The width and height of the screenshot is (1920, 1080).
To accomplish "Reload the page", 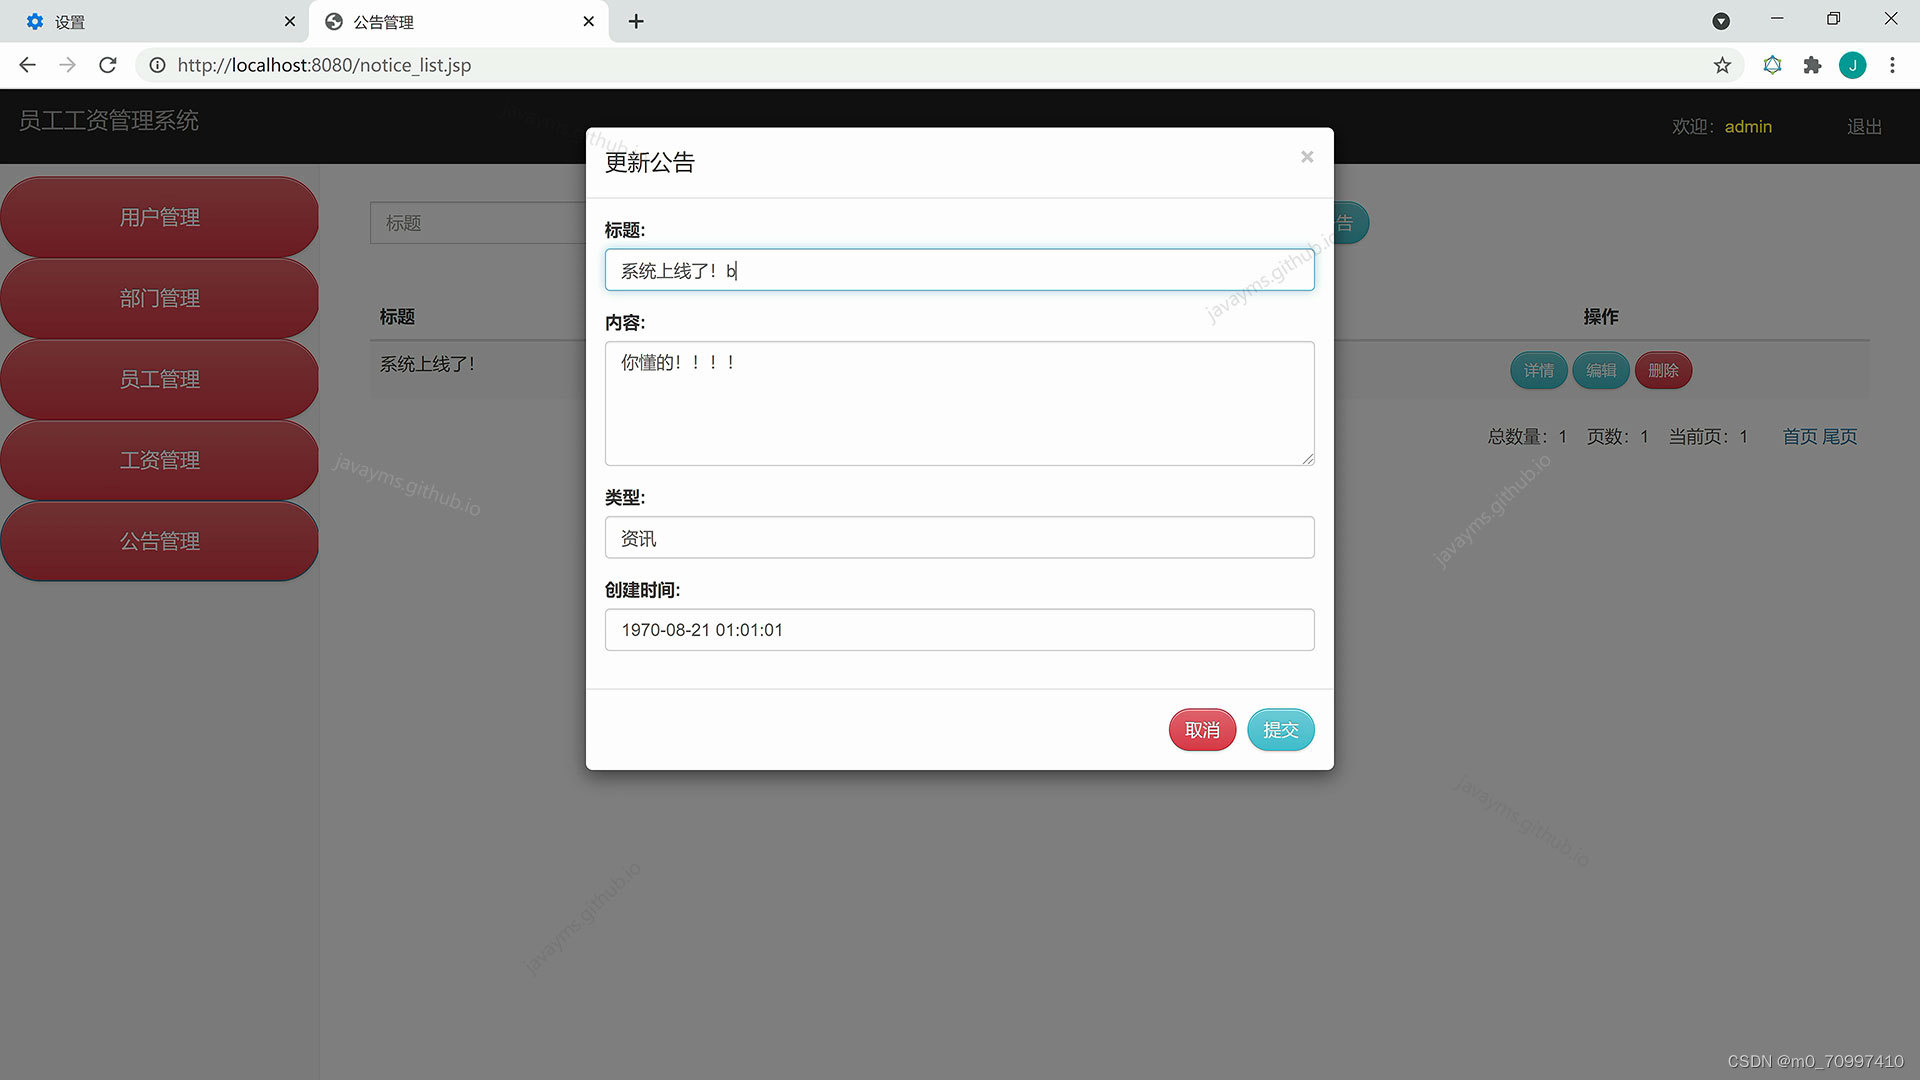I will 108,65.
